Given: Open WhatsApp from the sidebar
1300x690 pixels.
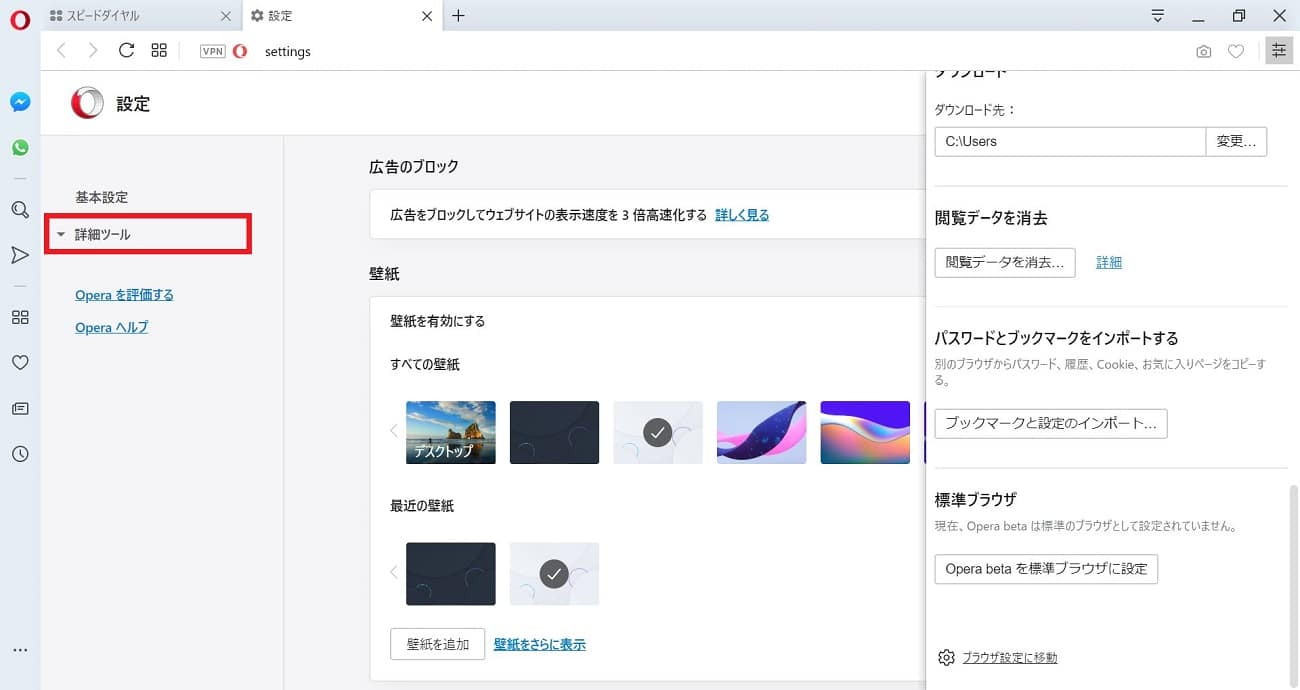Looking at the screenshot, I should pos(20,148).
